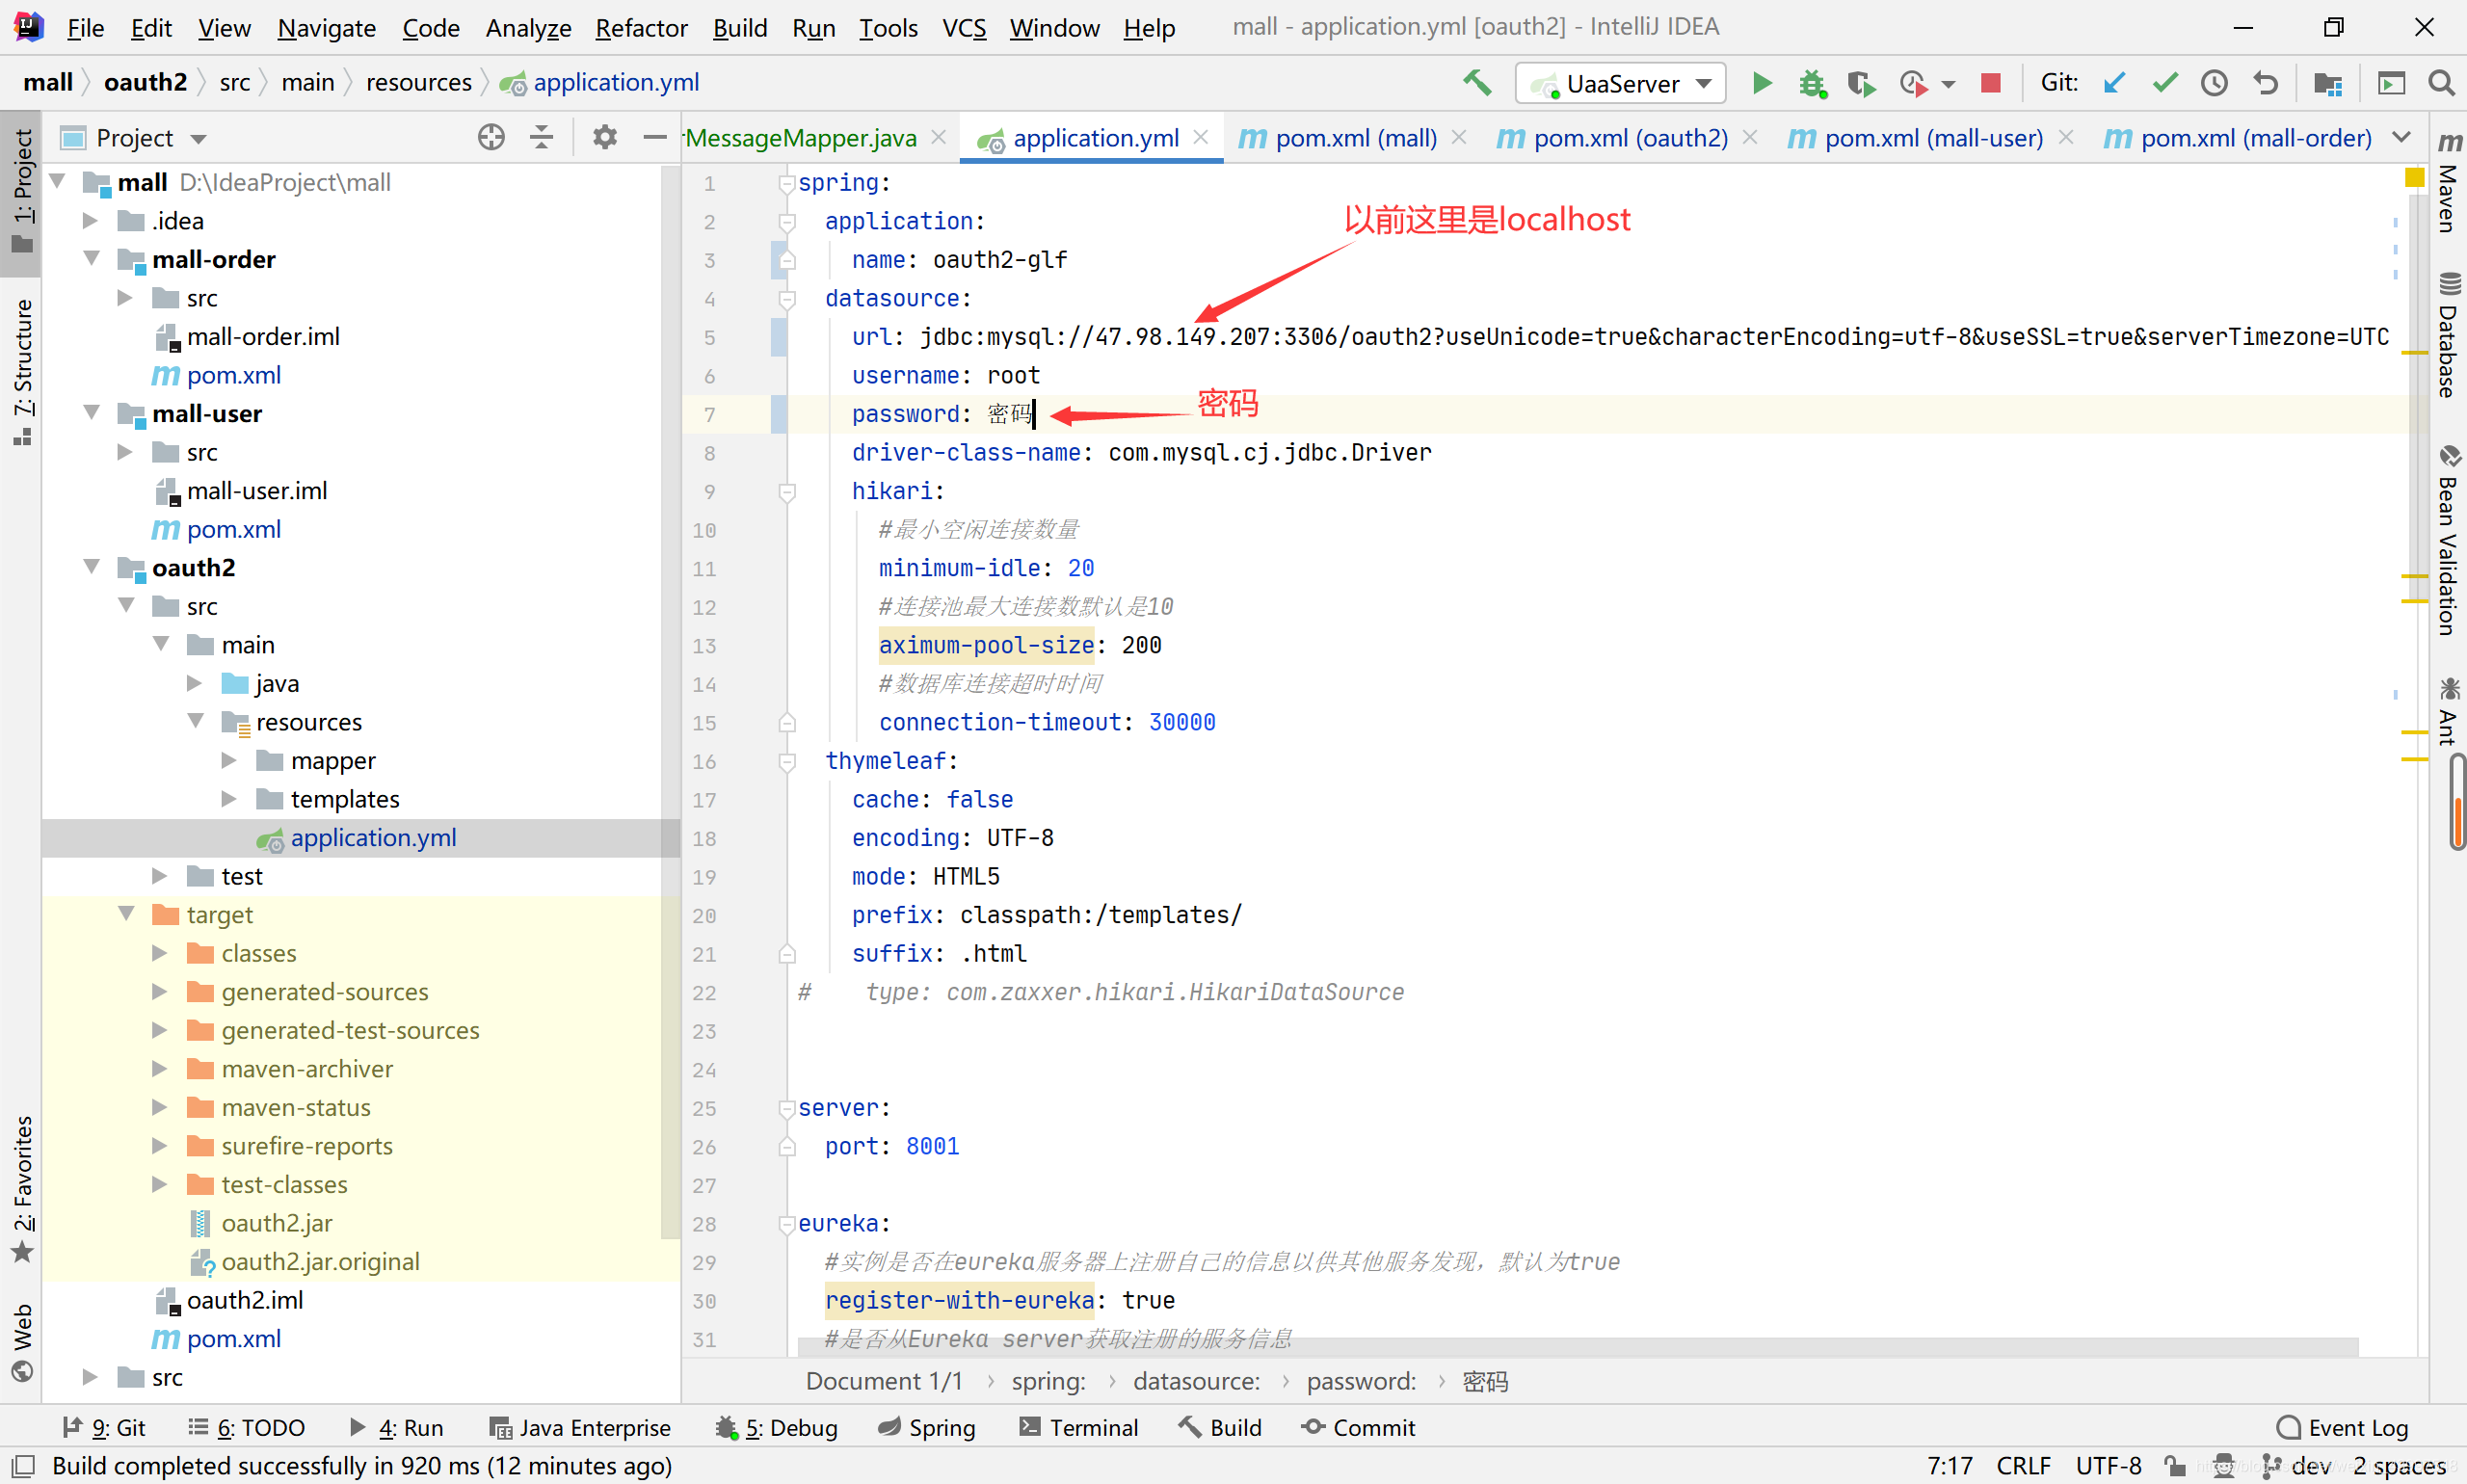2467x1484 pixels.
Task: Click locate target icon in Project panel
Action: (491, 138)
